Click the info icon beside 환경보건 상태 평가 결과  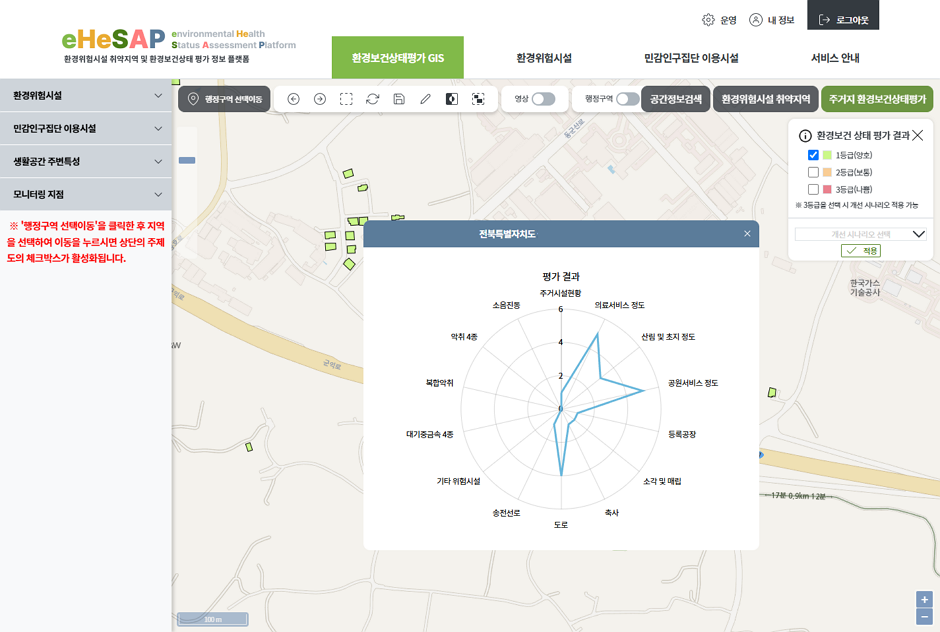pos(805,136)
